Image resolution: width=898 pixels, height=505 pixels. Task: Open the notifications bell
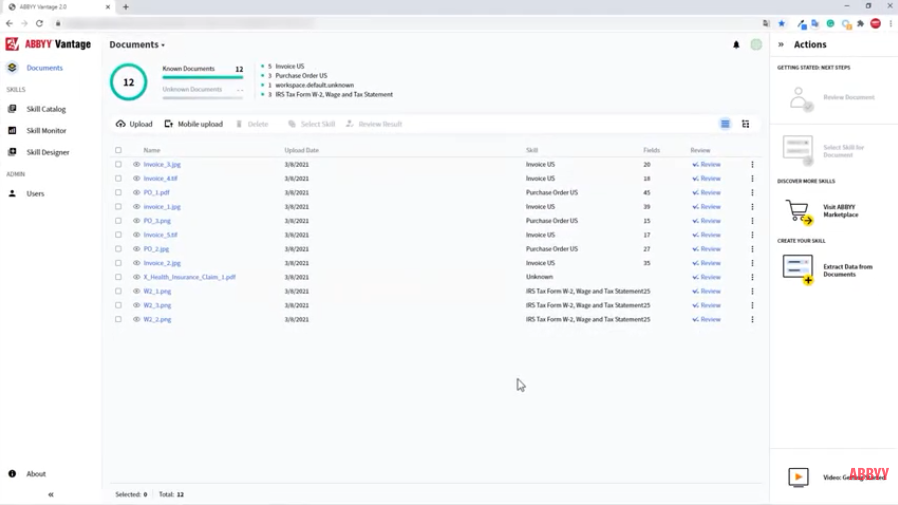point(736,45)
